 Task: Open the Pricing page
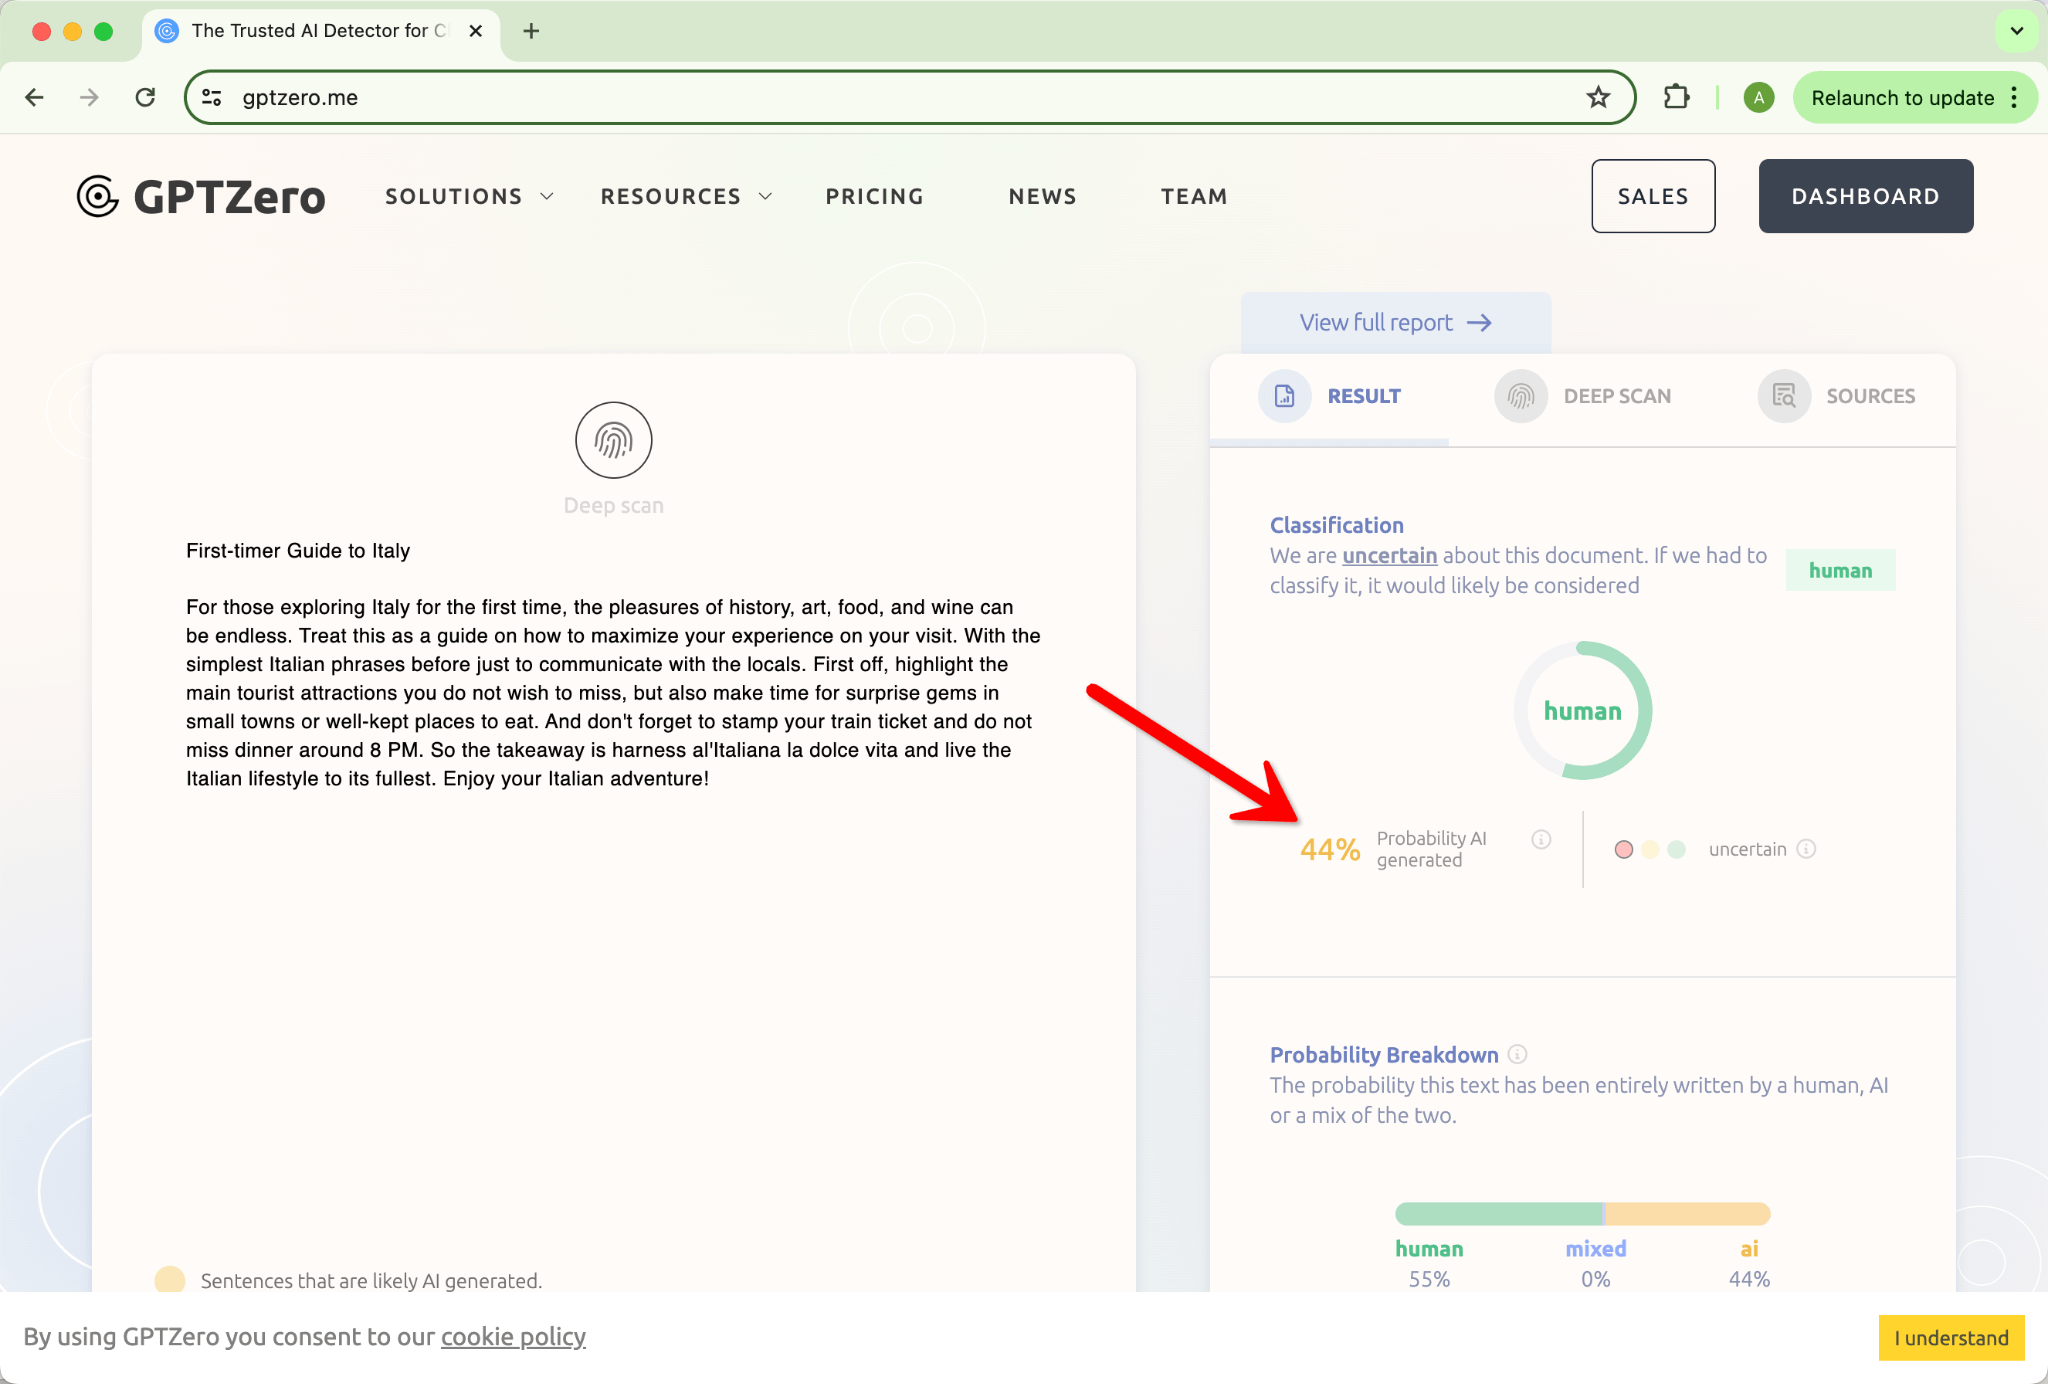(874, 196)
